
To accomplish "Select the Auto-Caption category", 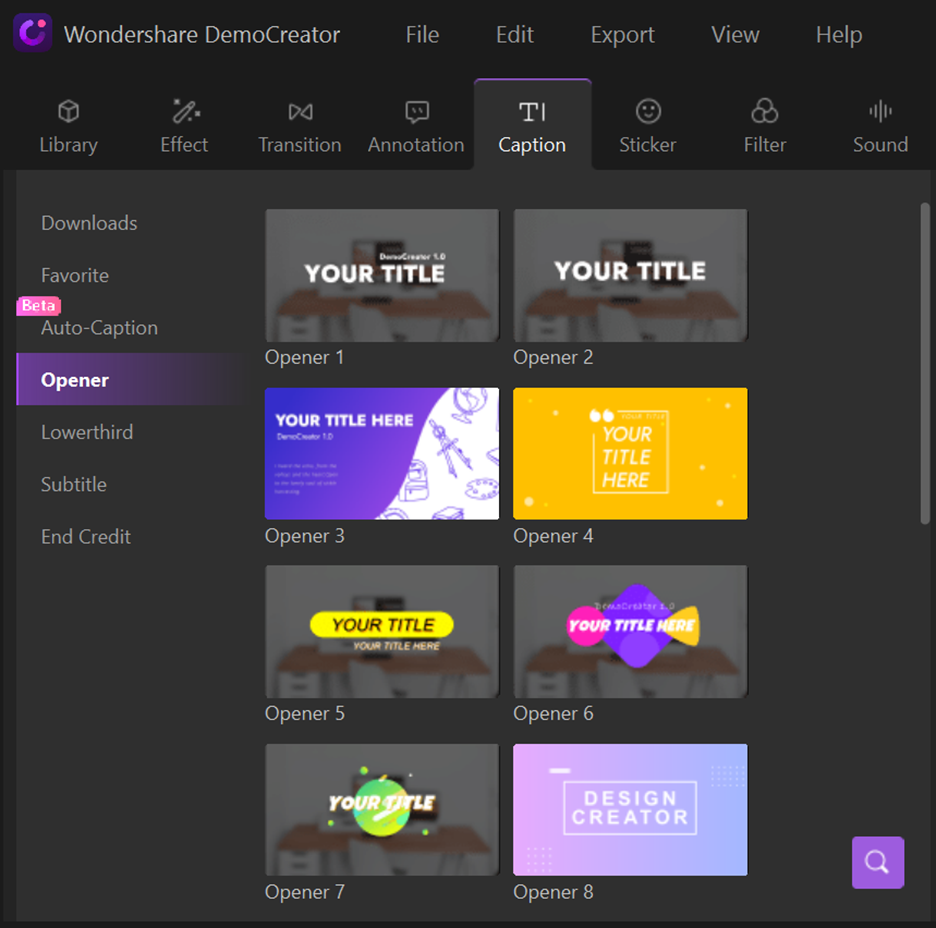I will pyautogui.click(x=99, y=328).
